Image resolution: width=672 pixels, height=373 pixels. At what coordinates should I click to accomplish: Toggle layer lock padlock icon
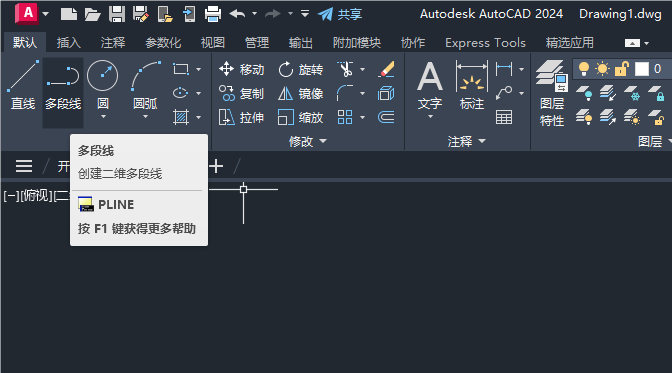[622, 69]
